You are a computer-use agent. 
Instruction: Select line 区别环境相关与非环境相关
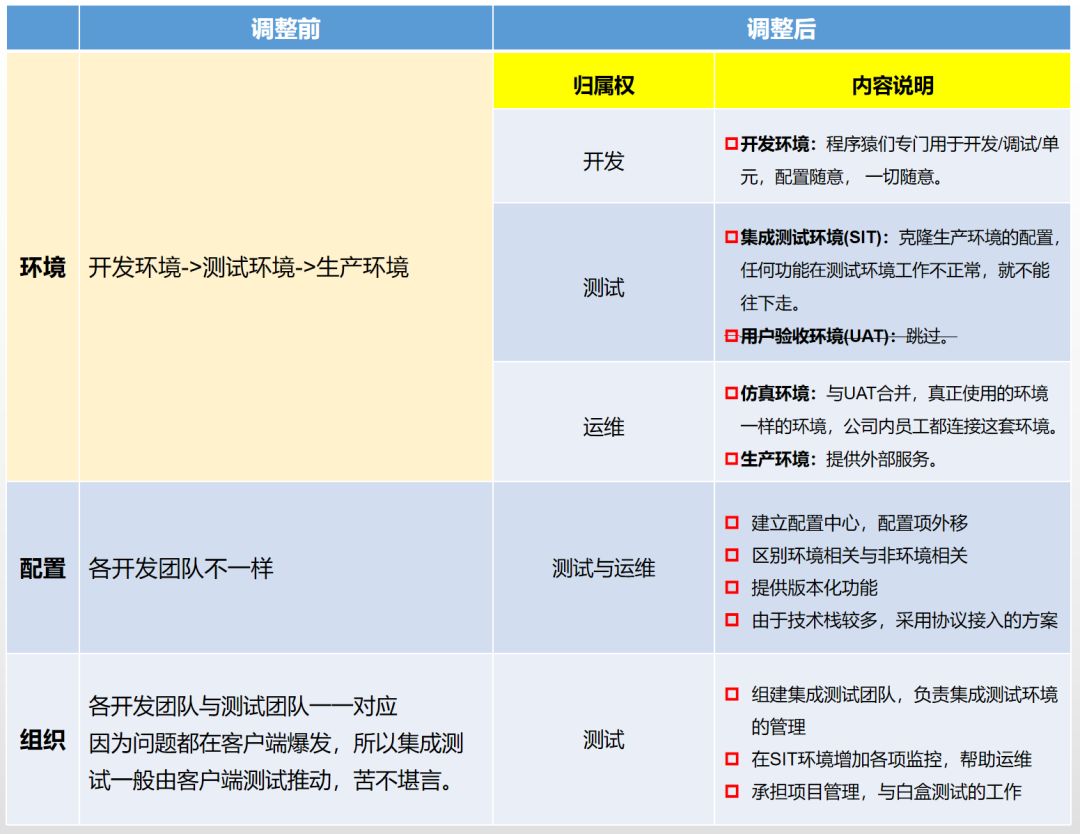click(x=860, y=556)
